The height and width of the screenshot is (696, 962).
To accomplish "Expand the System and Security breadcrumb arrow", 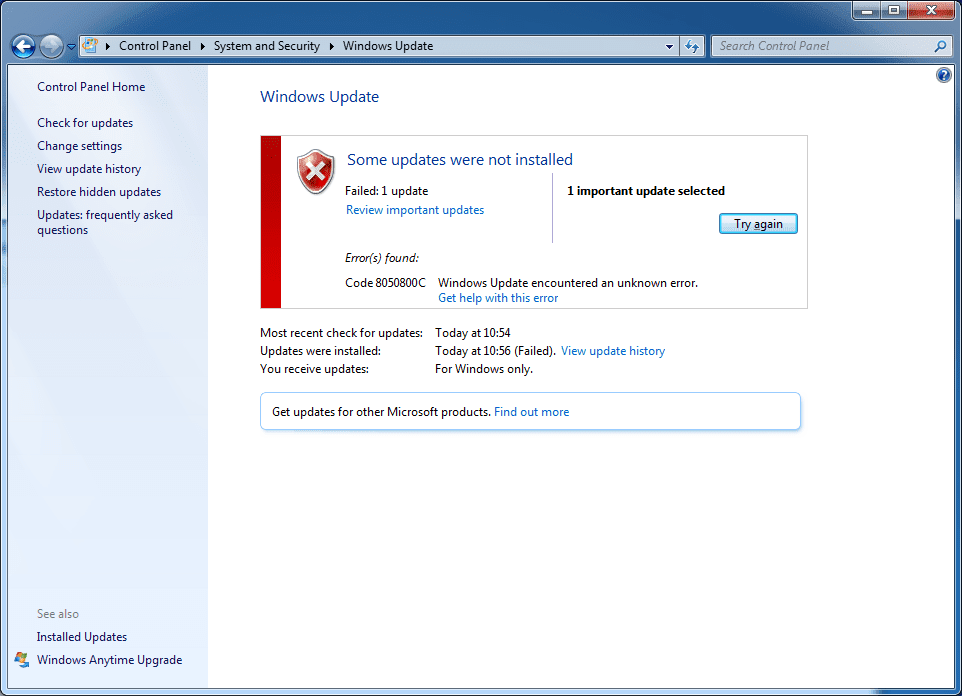I will click(x=330, y=45).
